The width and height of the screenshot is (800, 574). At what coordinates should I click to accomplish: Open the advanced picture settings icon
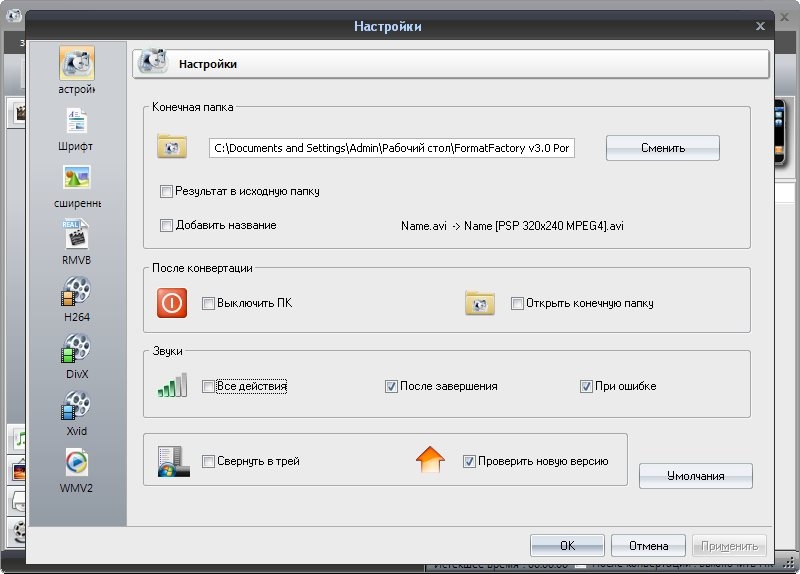pos(76,179)
